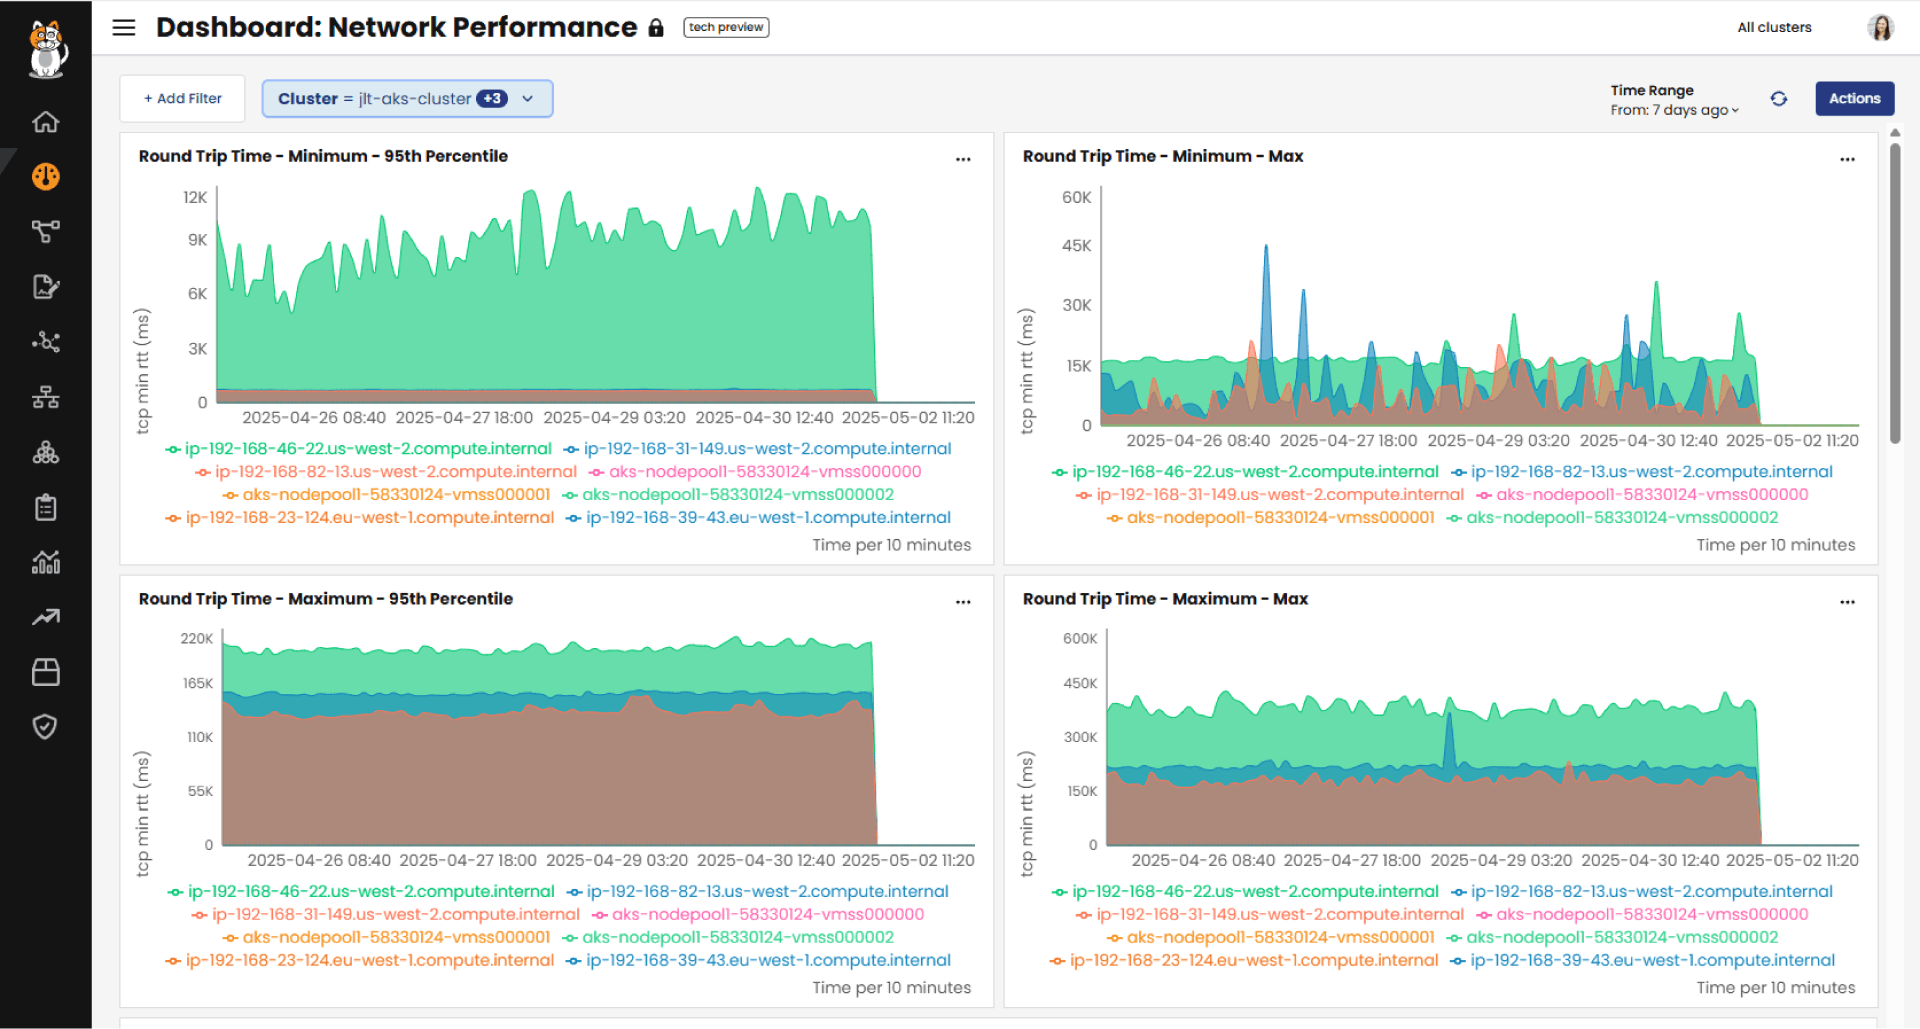Click the mascot logo in the sidebar

pos(46,49)
